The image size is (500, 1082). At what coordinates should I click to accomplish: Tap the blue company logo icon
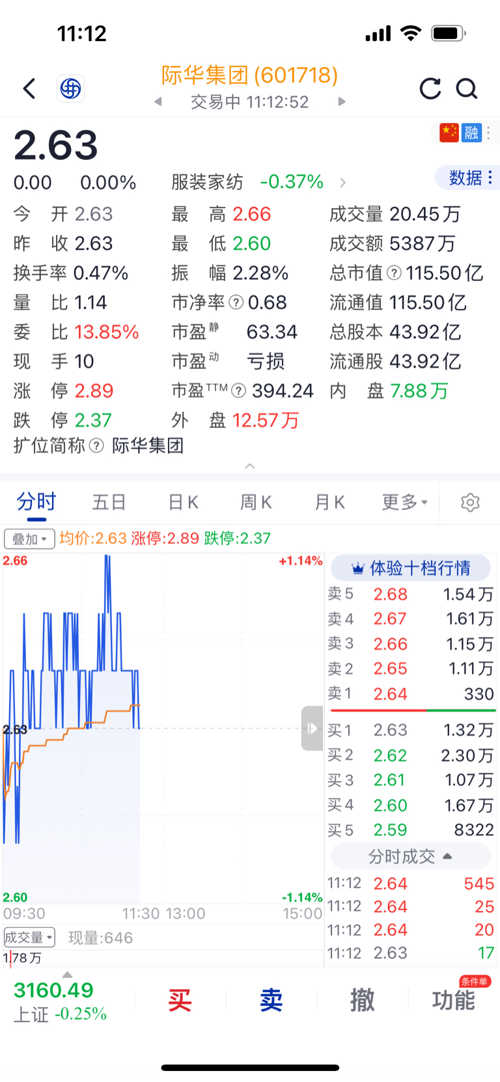pos(70,89)
